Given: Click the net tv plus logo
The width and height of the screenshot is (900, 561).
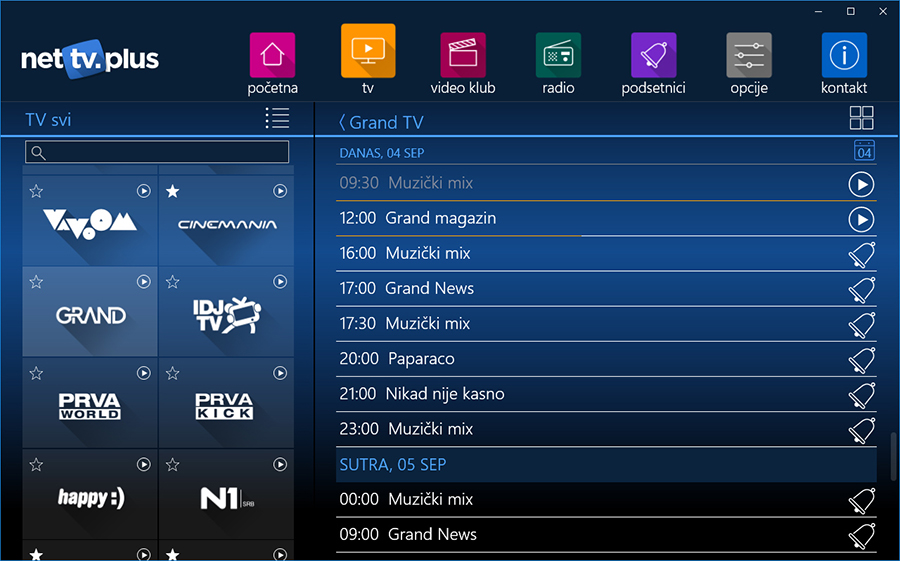Looking at the screenshot, I should [x=90, y=59].
